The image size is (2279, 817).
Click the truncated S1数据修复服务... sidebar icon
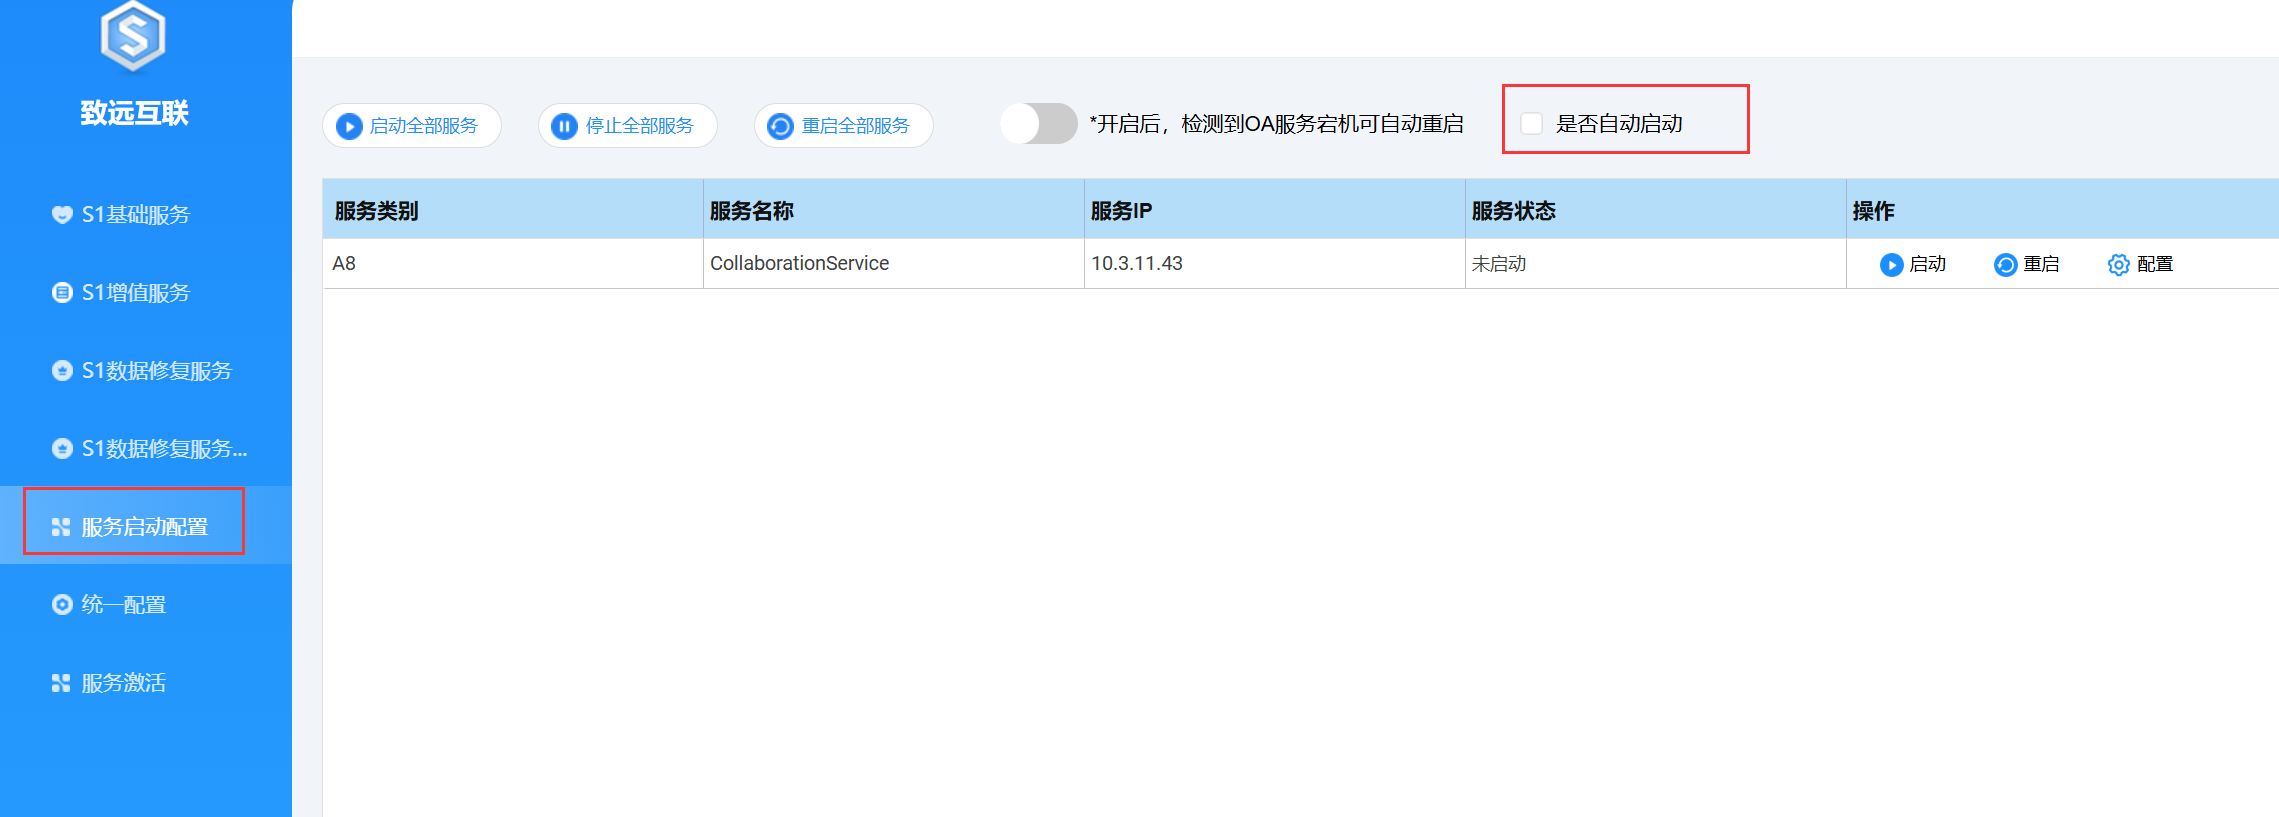point(62,448)
